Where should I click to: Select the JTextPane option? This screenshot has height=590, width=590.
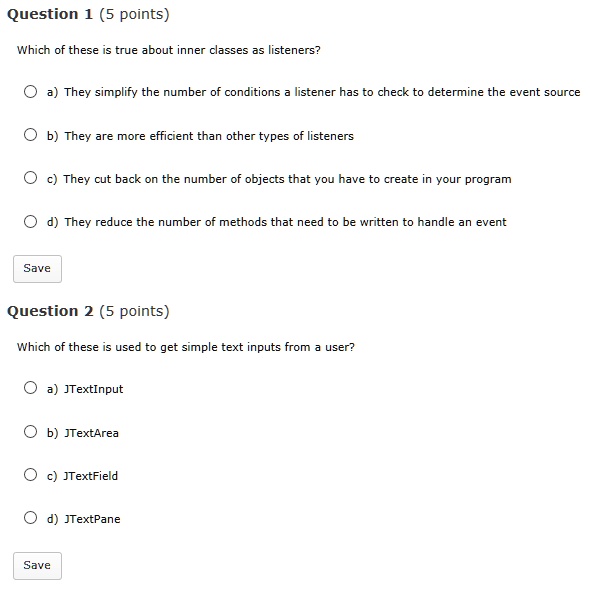[x=30, y=517]
